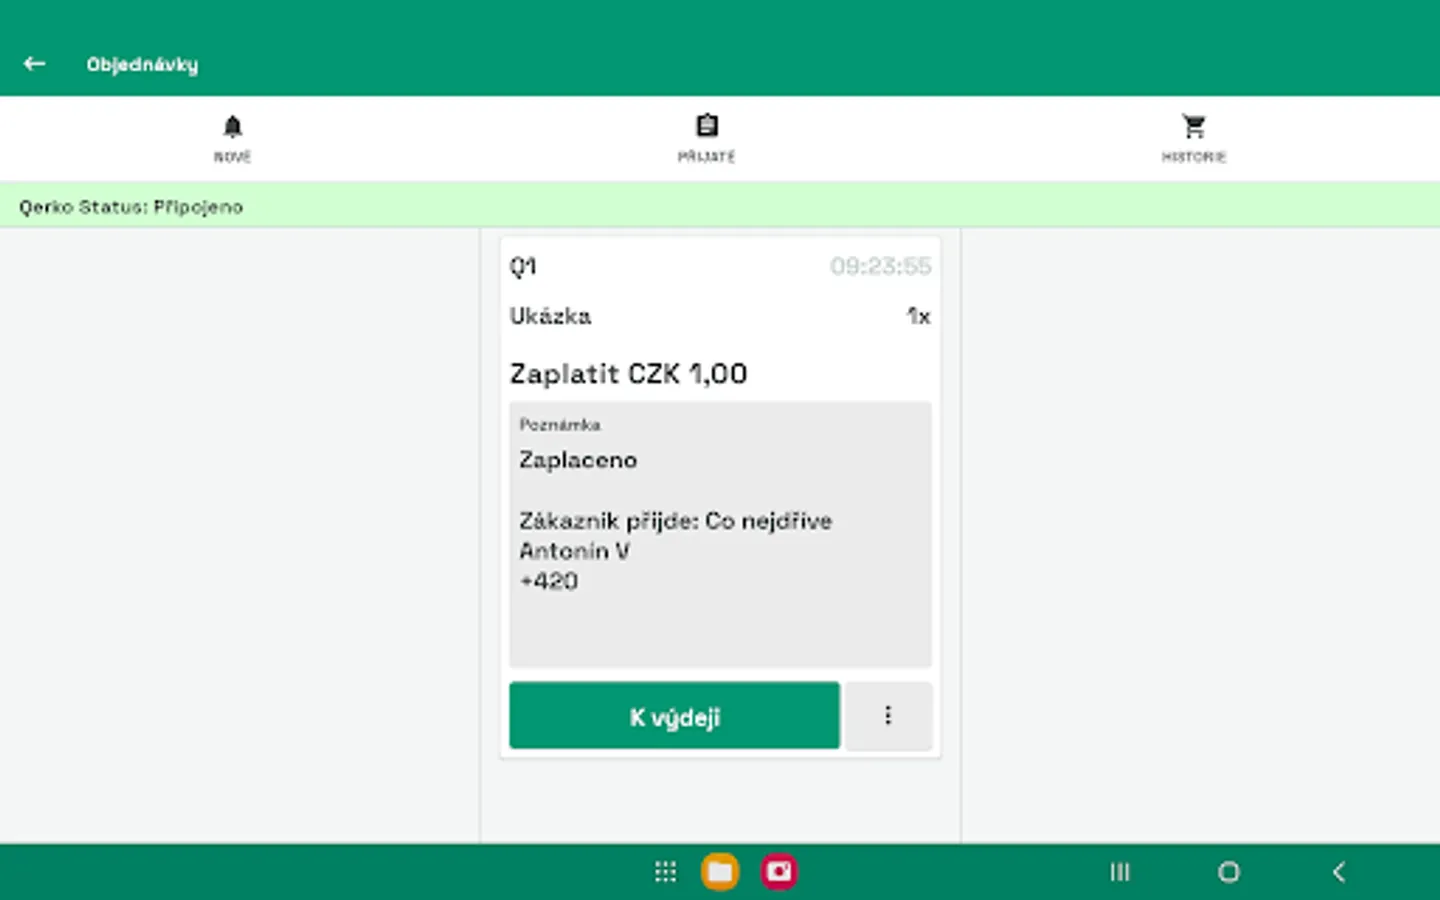Open the three-dot order options menu
The width and height of the screenshot is (1440, 900).
coord(888,716)
